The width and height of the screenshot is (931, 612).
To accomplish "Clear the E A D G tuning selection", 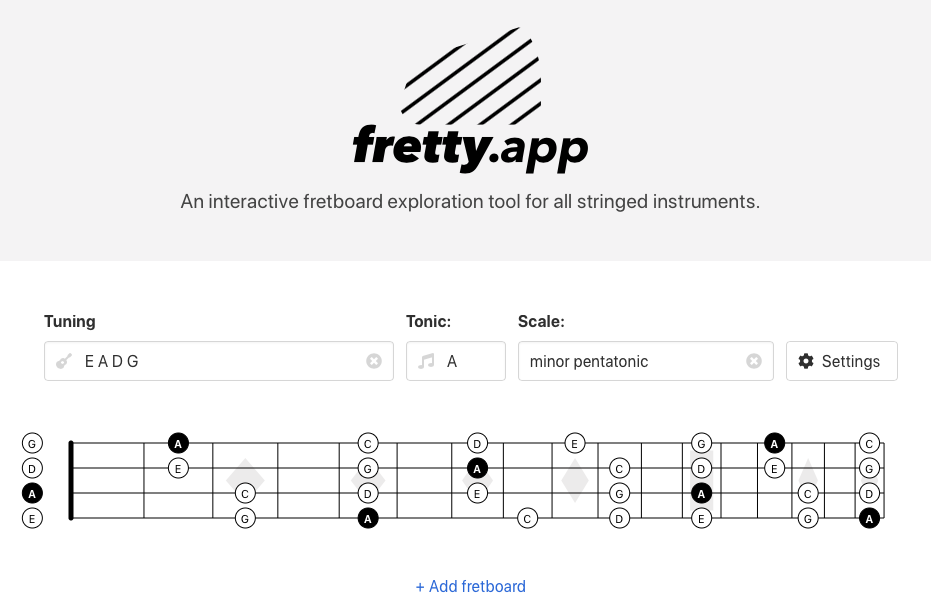I will point(374,361).
